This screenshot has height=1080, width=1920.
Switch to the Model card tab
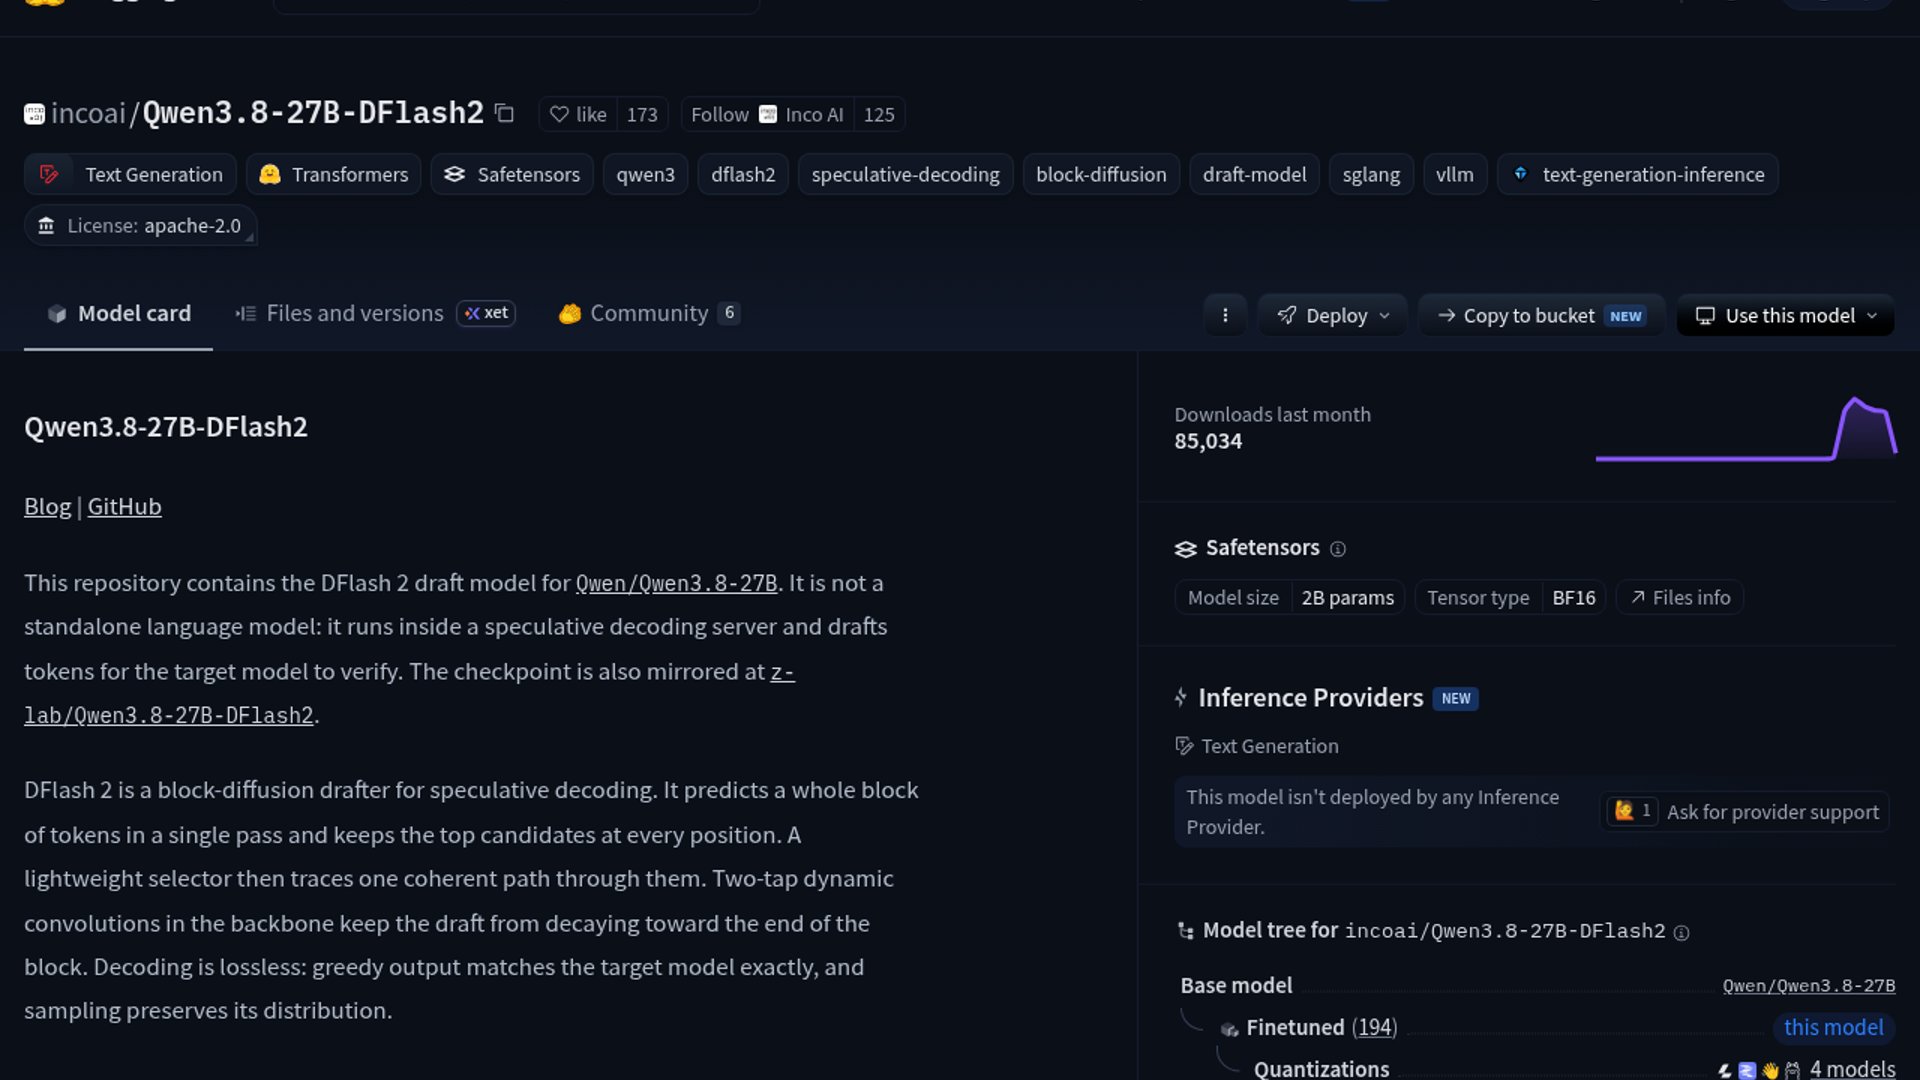pyautogui.click(x=118, y=314)
